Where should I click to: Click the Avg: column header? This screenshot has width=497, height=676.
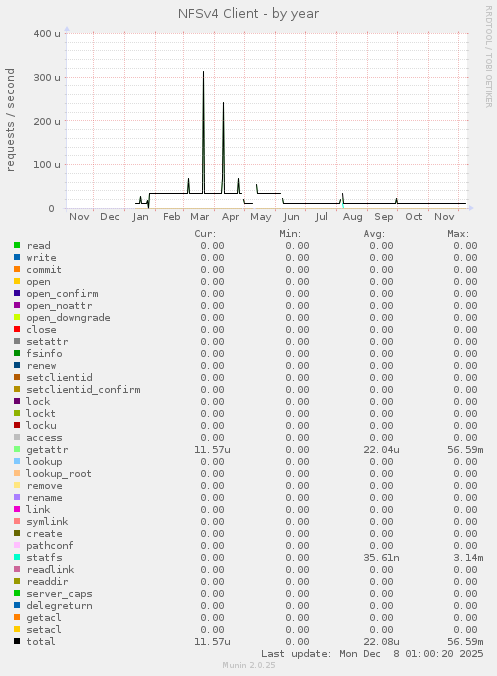point(374,234)
